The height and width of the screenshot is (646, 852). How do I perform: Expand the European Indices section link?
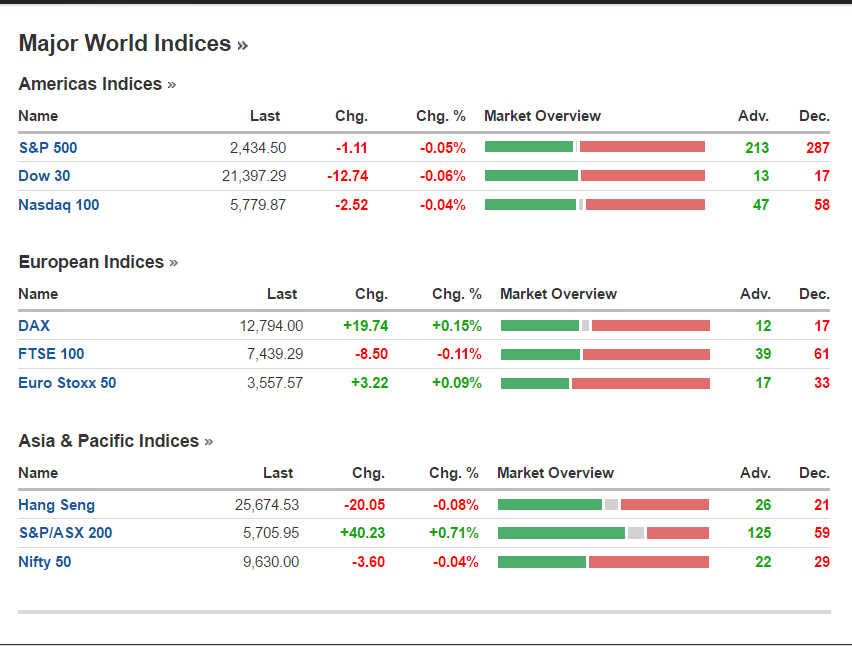tap(98, 262)
